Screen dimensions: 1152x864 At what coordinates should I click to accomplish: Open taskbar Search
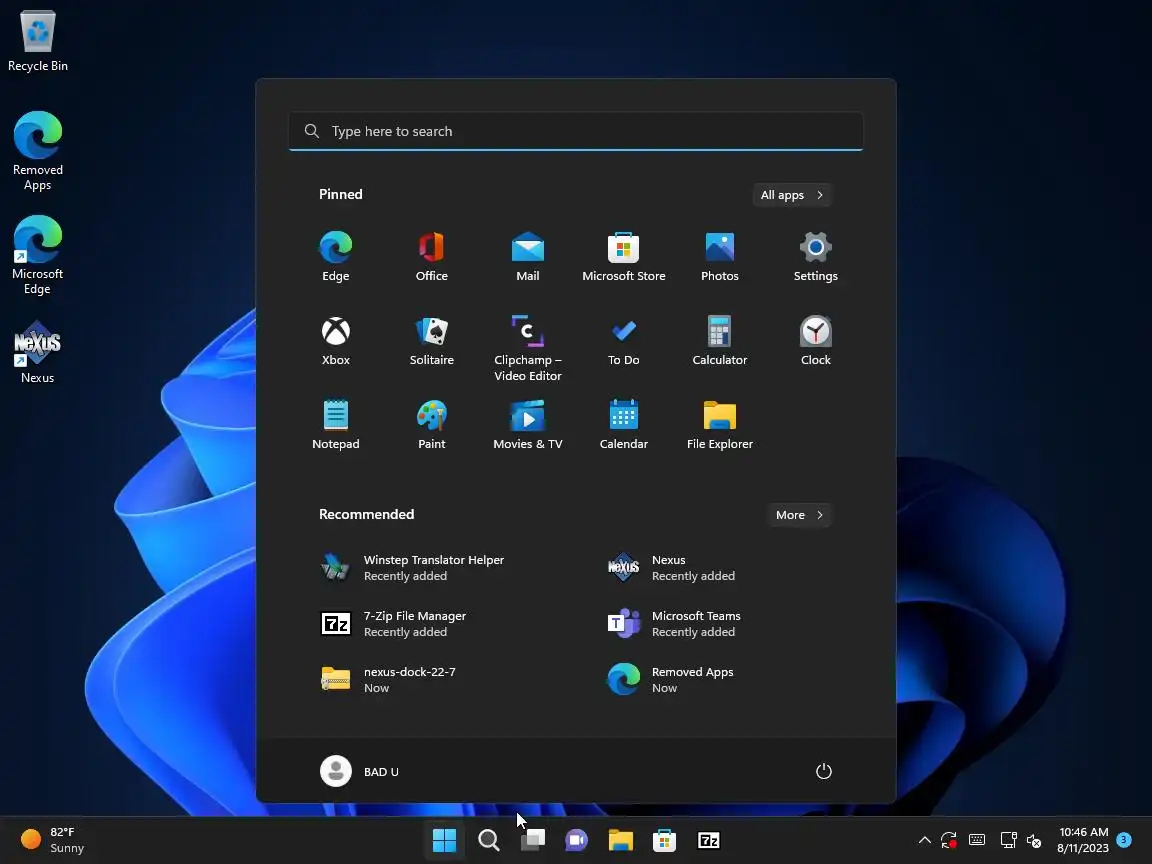[x=489, y=840]
